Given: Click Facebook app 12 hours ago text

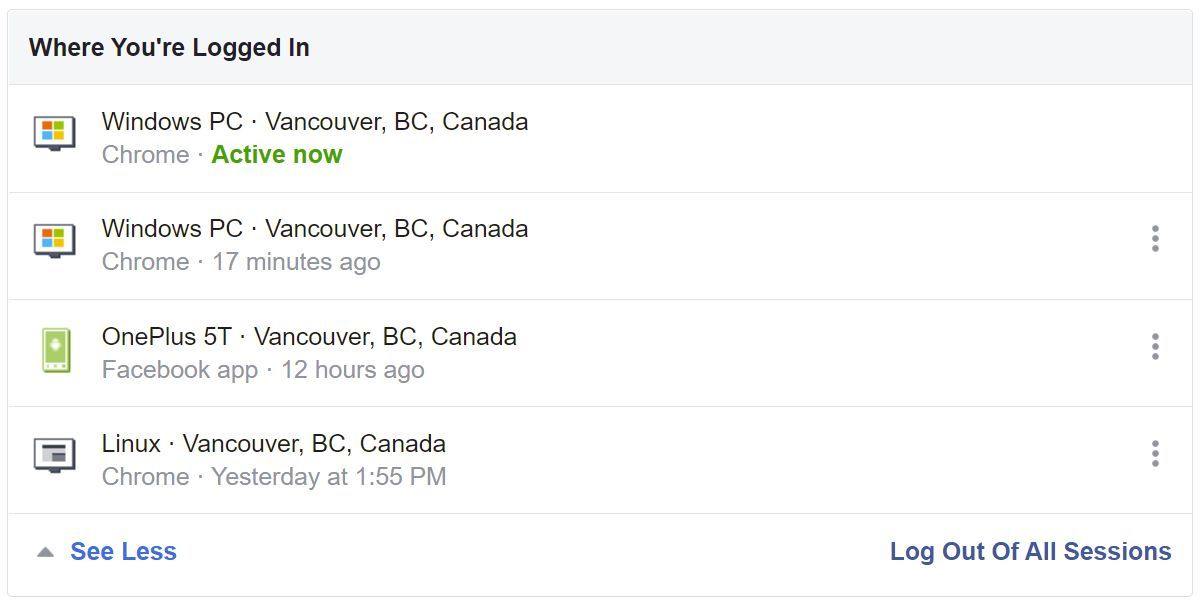Looking at the screenshot, I should [x=263, y=370].
